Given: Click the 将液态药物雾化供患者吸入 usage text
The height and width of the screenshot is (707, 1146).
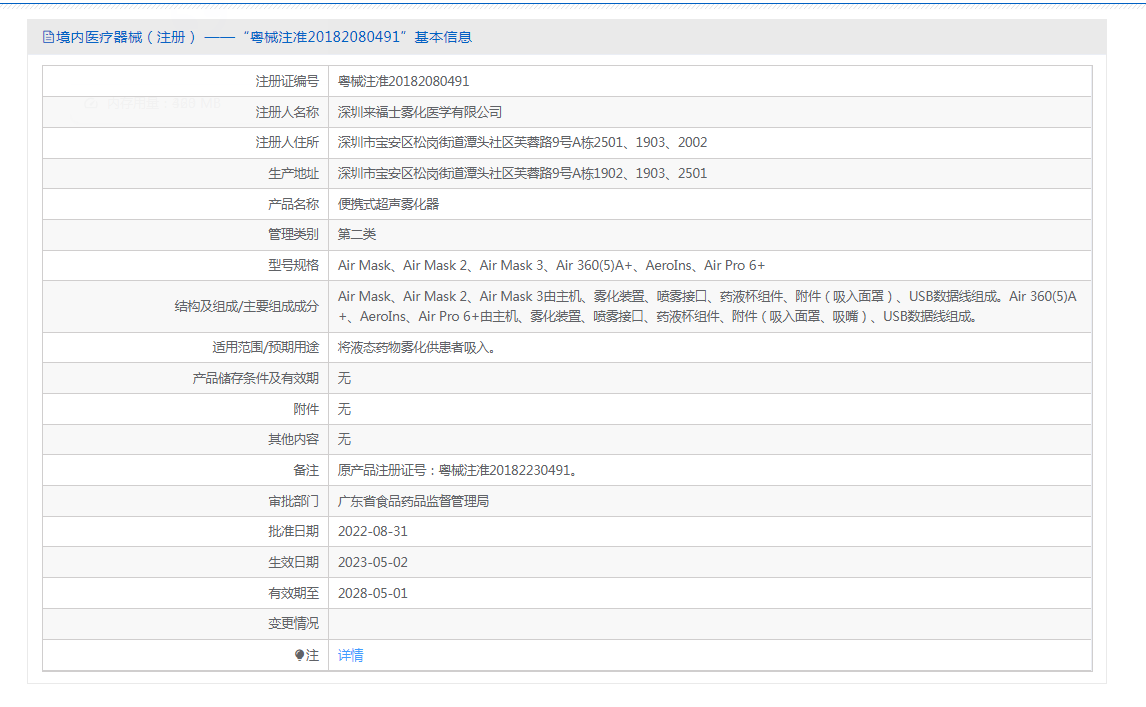Looking at the screenshot, I should pyautogui.click(x=416, y=348).
